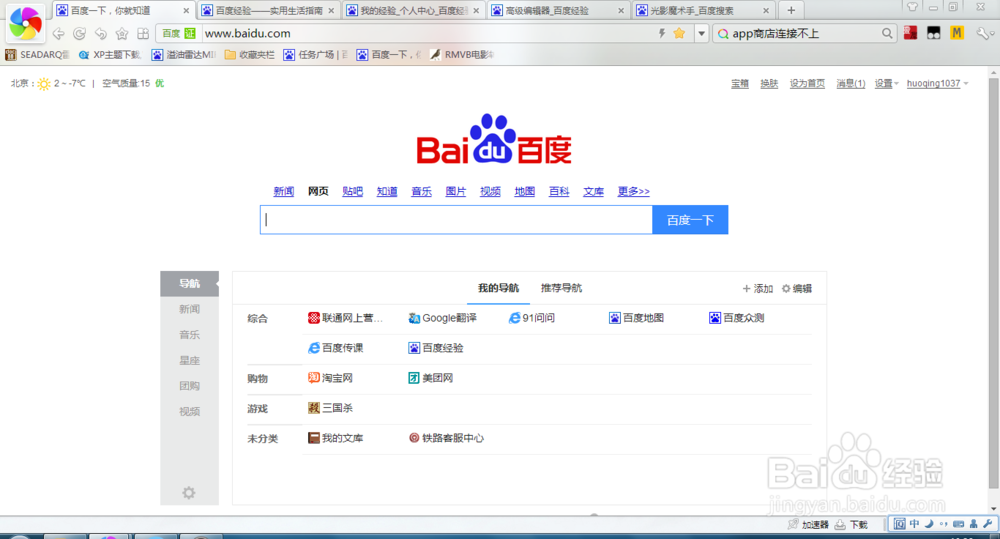Open 收藏夹栏 bookmarks folder
Image resolution: width=1000 pixels, height=539 pixels.
(x=249, y=55)
